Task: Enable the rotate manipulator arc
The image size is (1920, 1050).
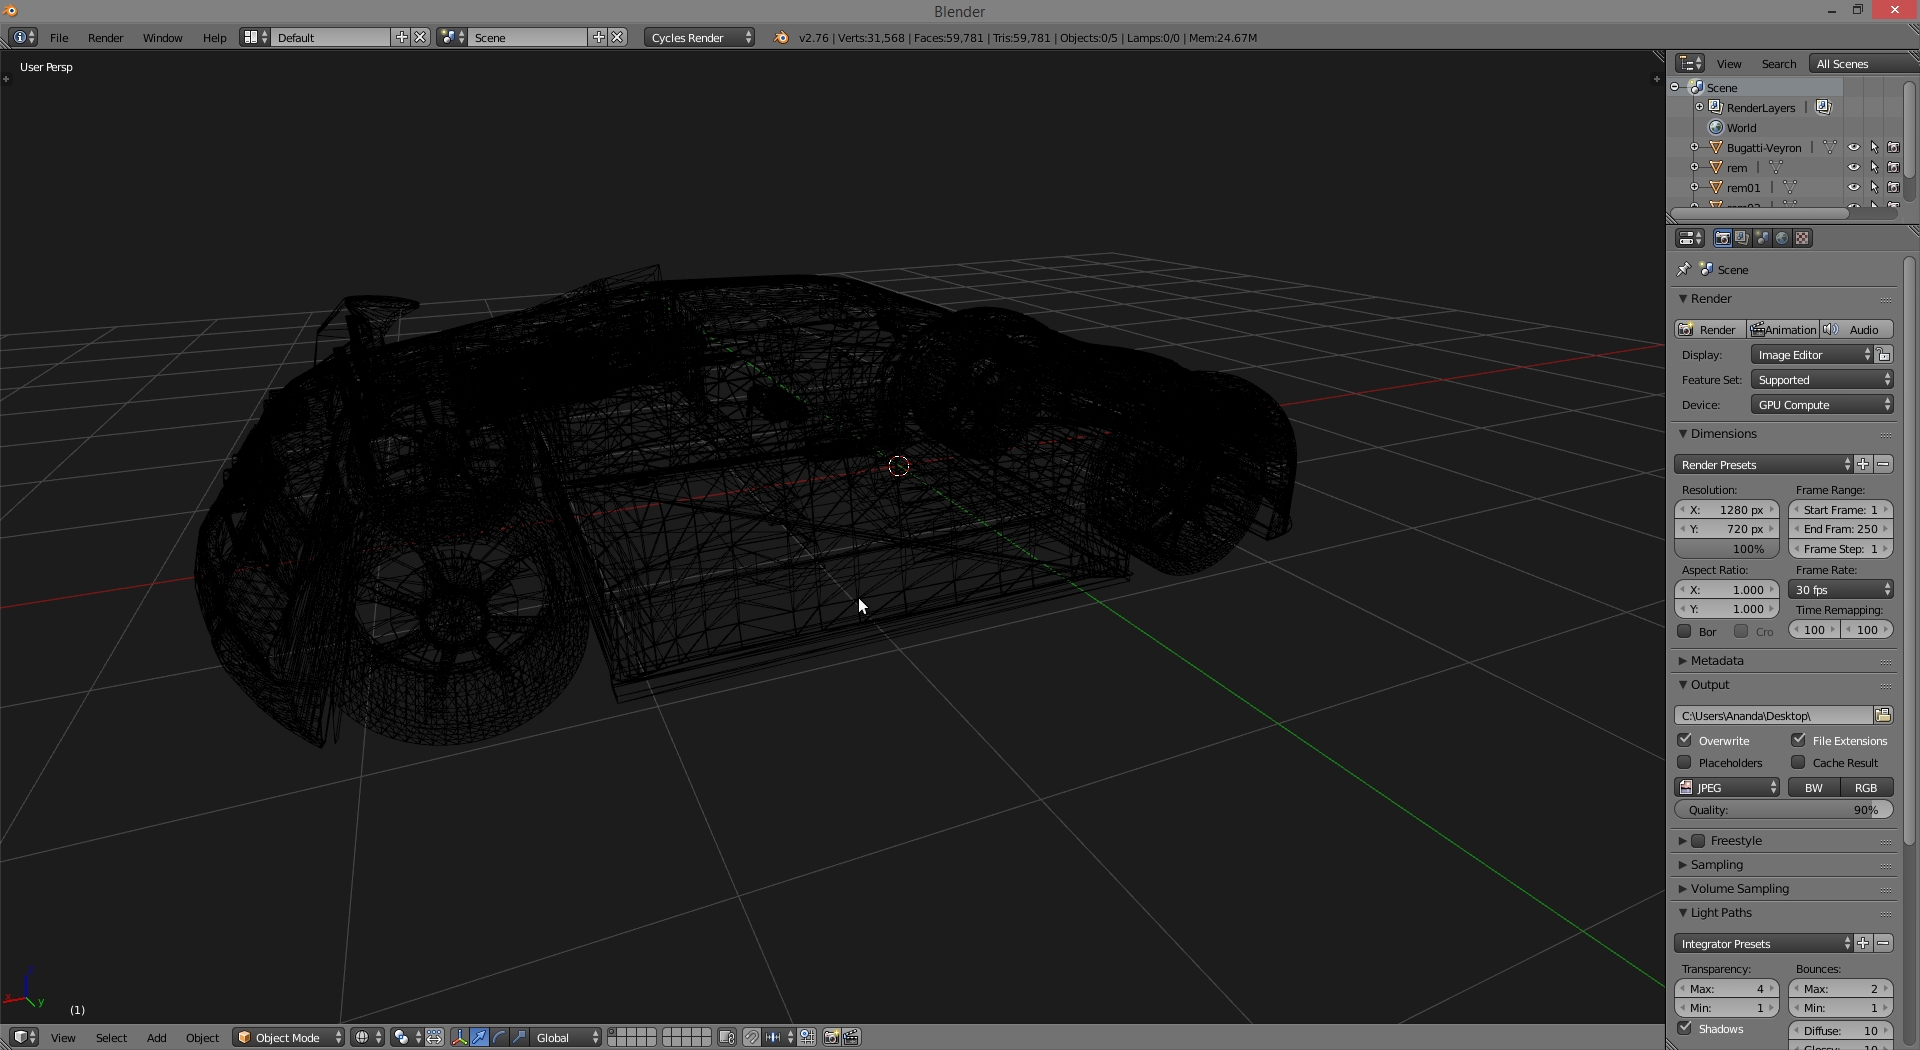Action: (500, 1037)
